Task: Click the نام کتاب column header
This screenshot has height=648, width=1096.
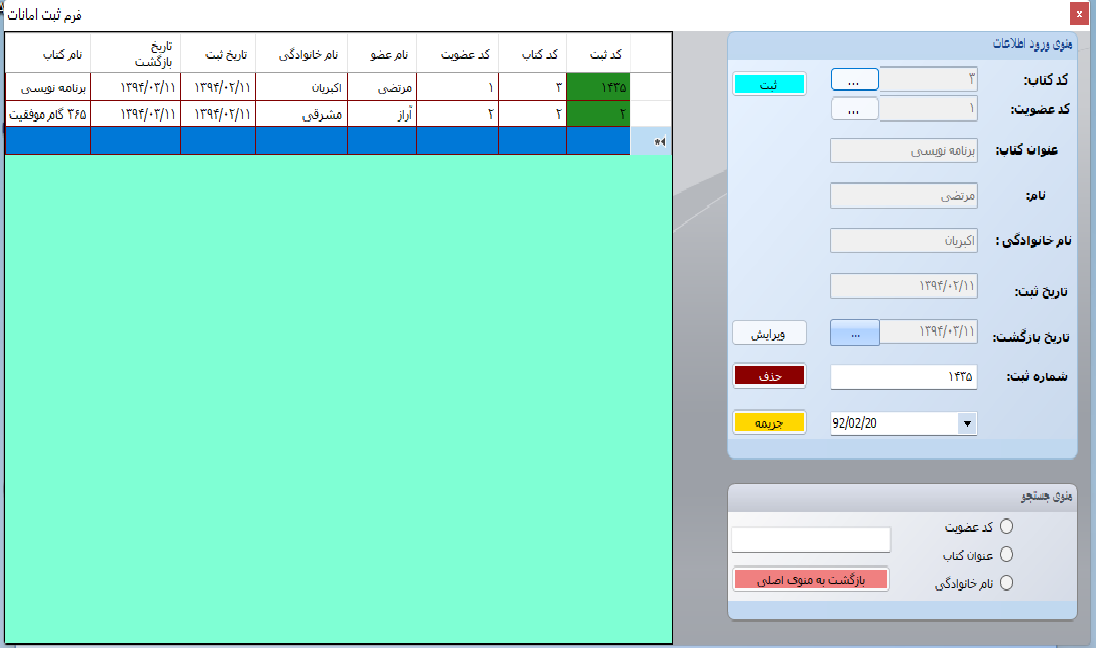Action: tap(47, 53)
